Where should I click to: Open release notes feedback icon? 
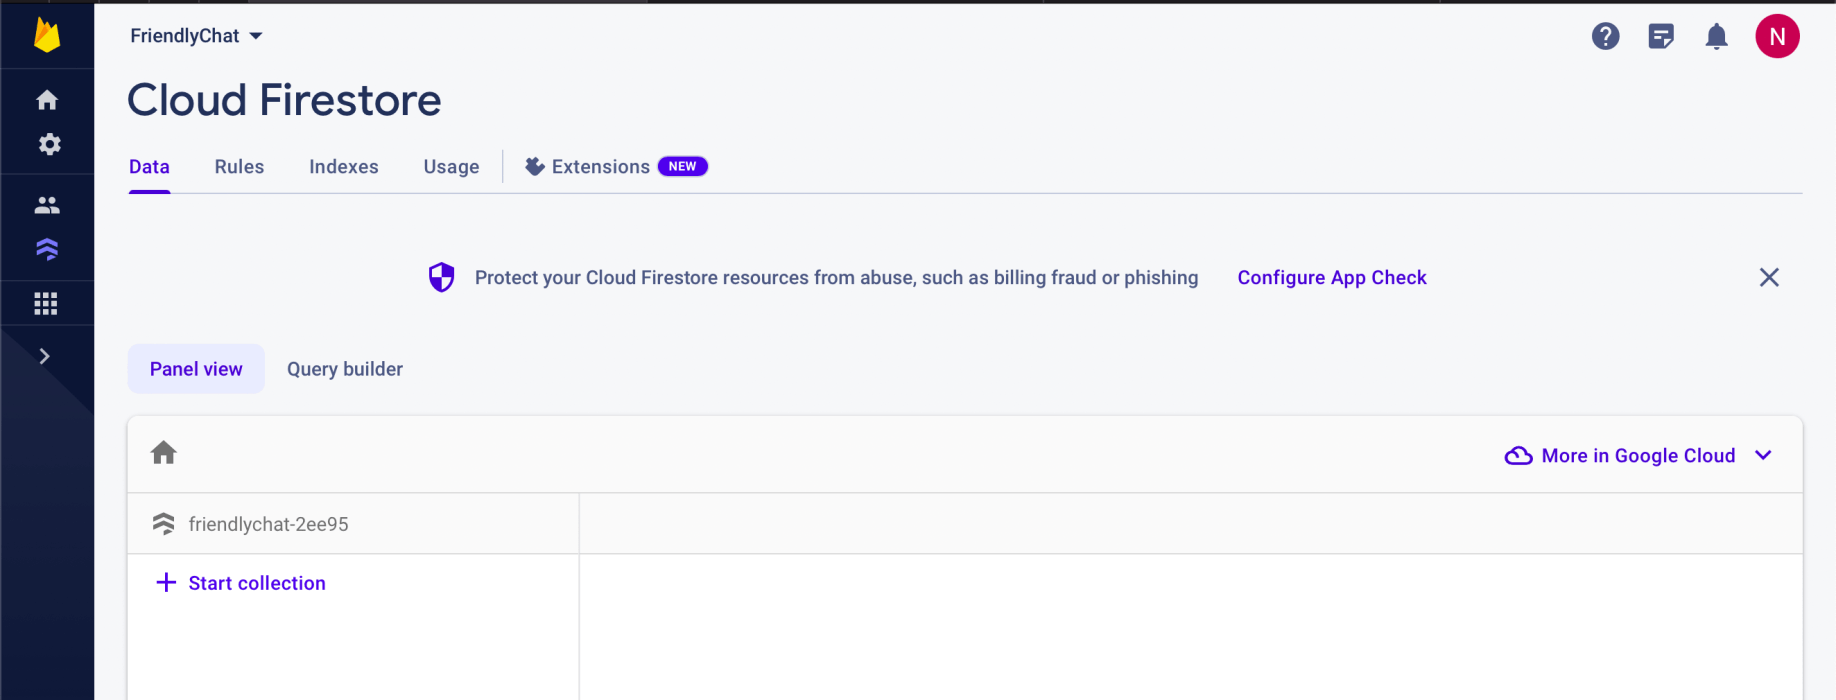[1661, 37]
